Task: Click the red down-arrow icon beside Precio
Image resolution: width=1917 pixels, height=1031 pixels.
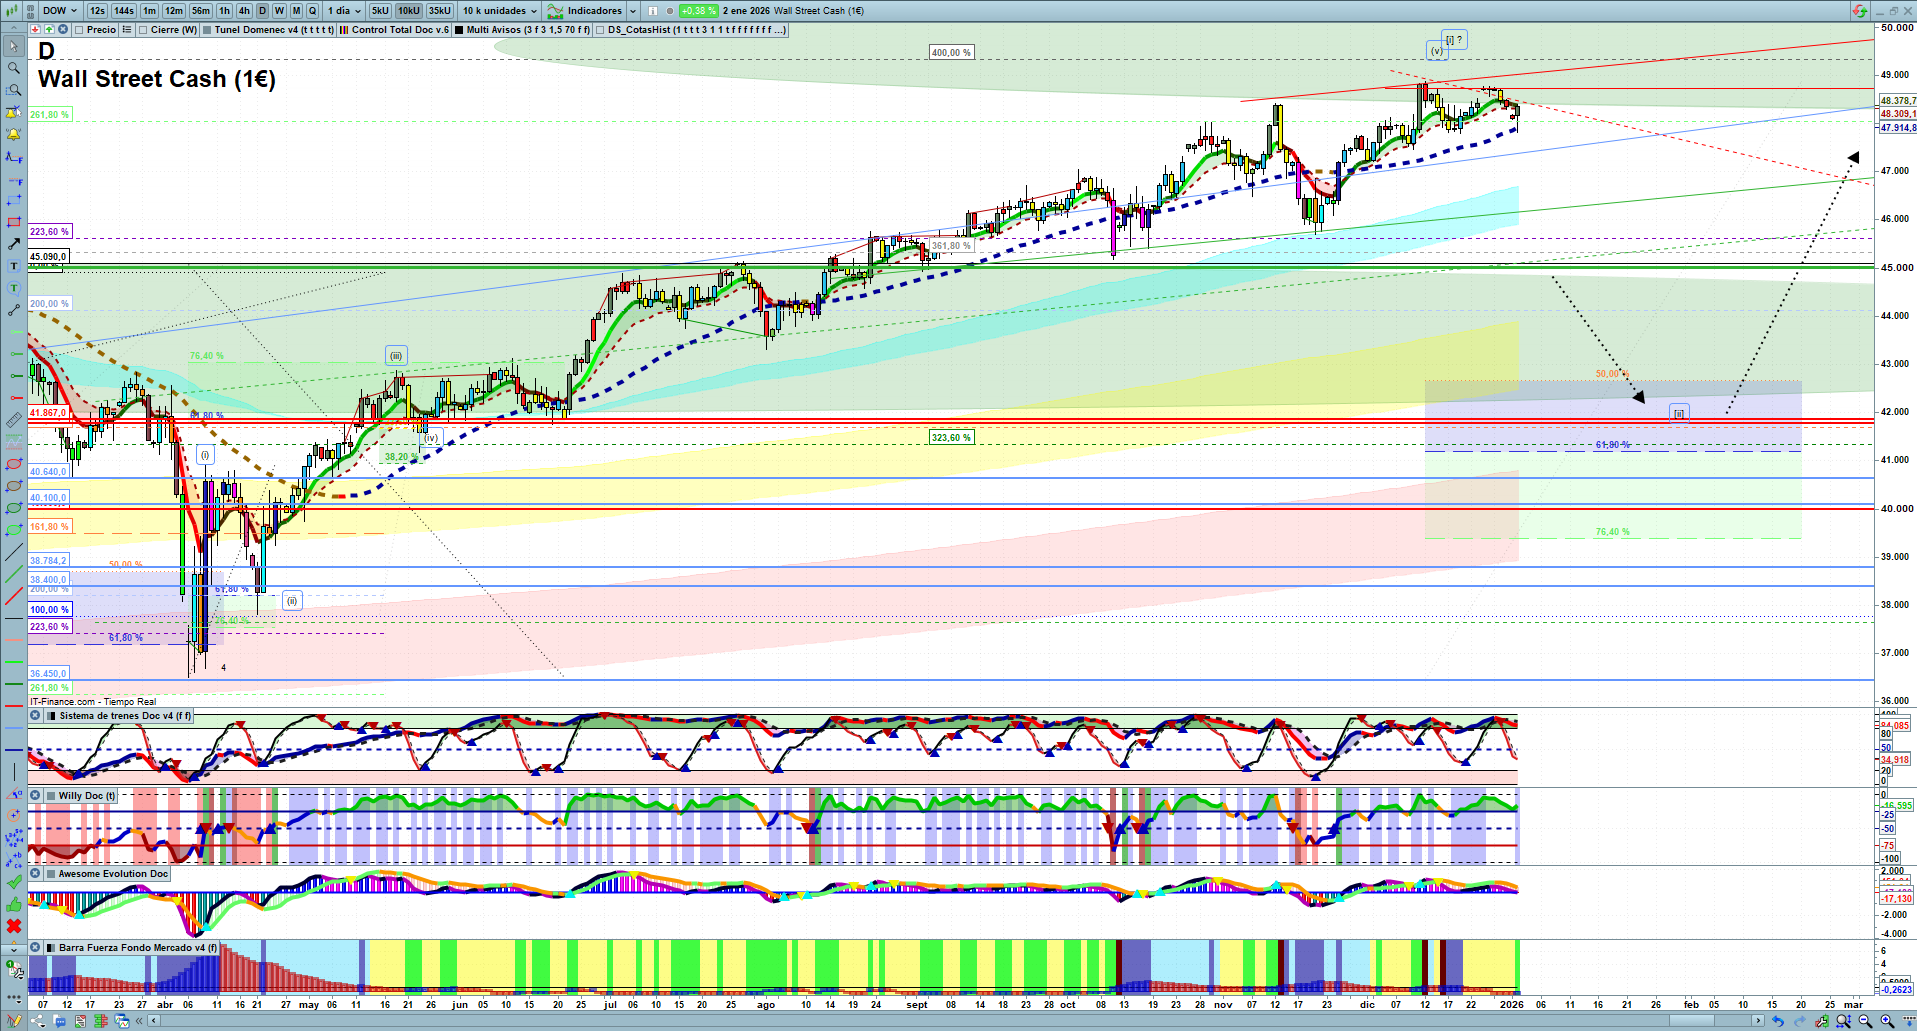Action: click(36, 30)
